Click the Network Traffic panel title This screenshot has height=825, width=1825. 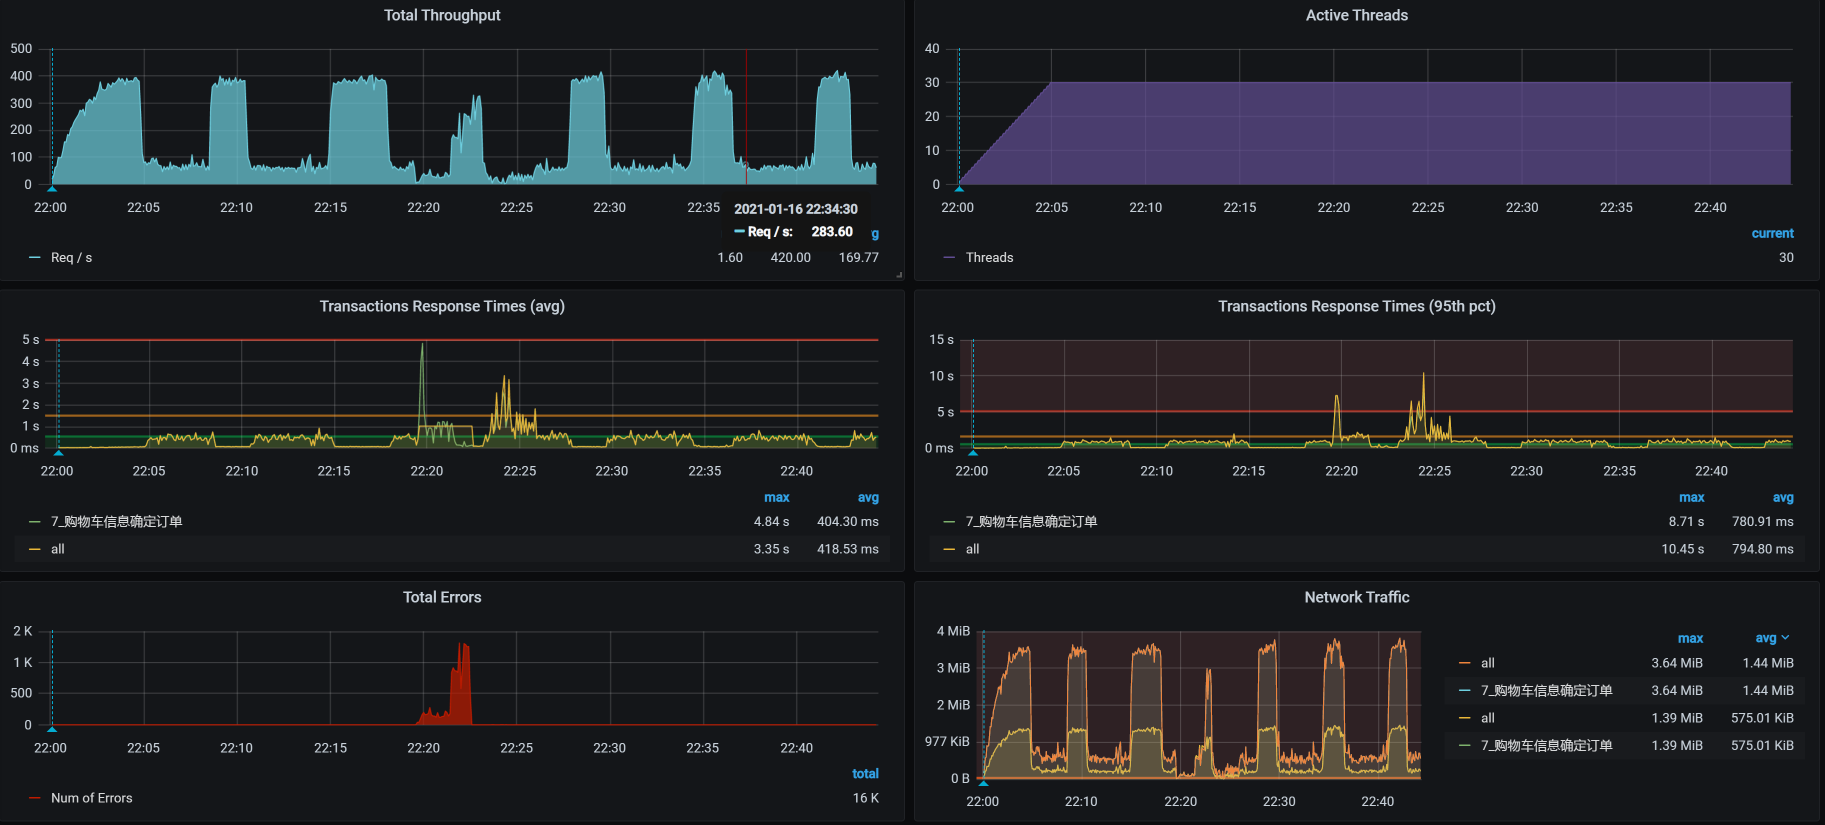pyautogui.click(x=1356, y=597)
